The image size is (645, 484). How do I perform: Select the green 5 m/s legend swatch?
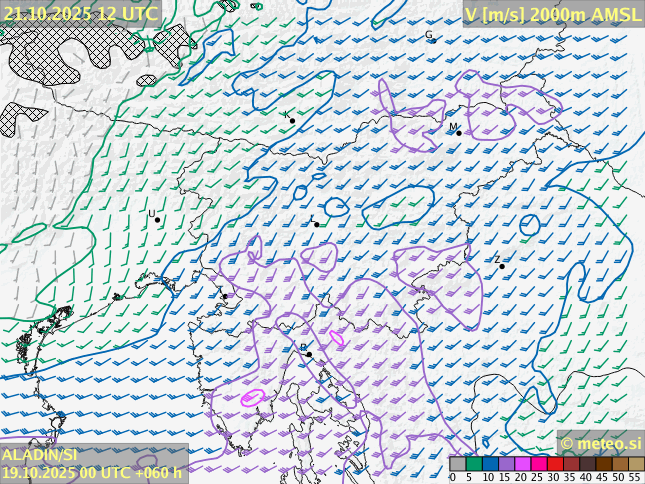(x=474, y=464)
